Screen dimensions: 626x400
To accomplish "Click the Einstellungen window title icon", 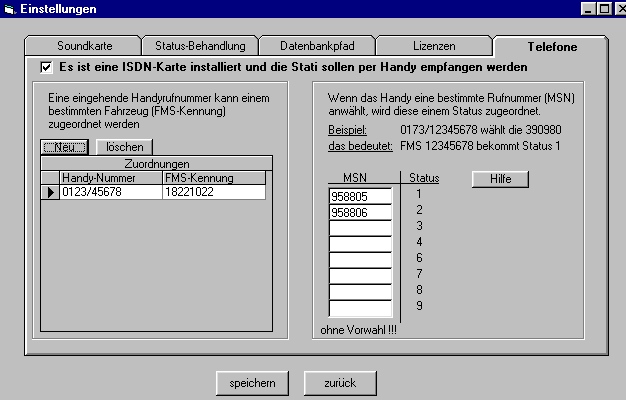I will [9, 9].
